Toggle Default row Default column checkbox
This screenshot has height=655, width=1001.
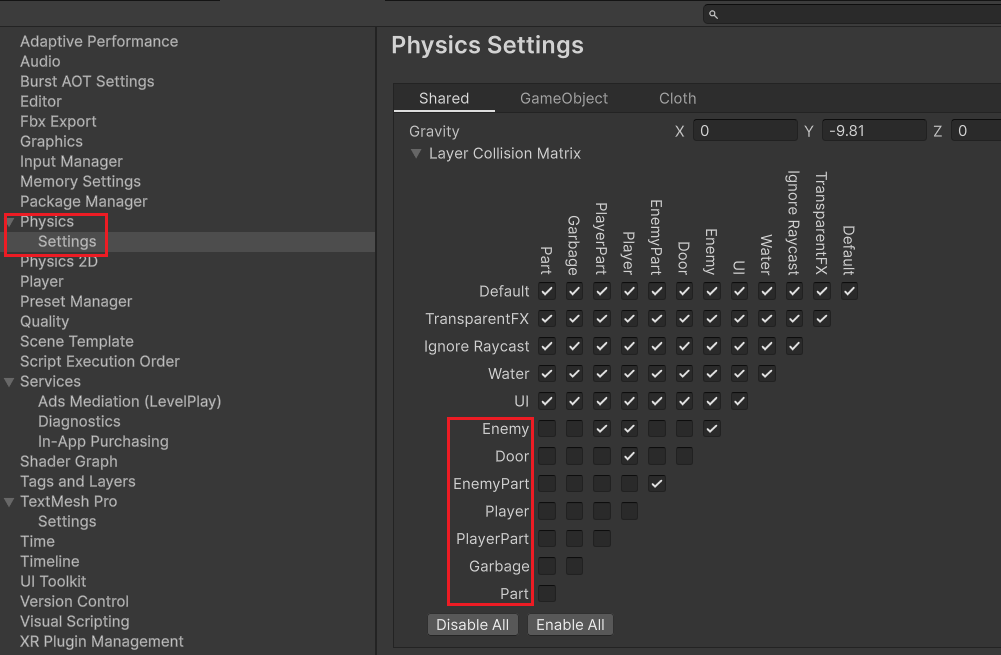[x=849, y=291]
